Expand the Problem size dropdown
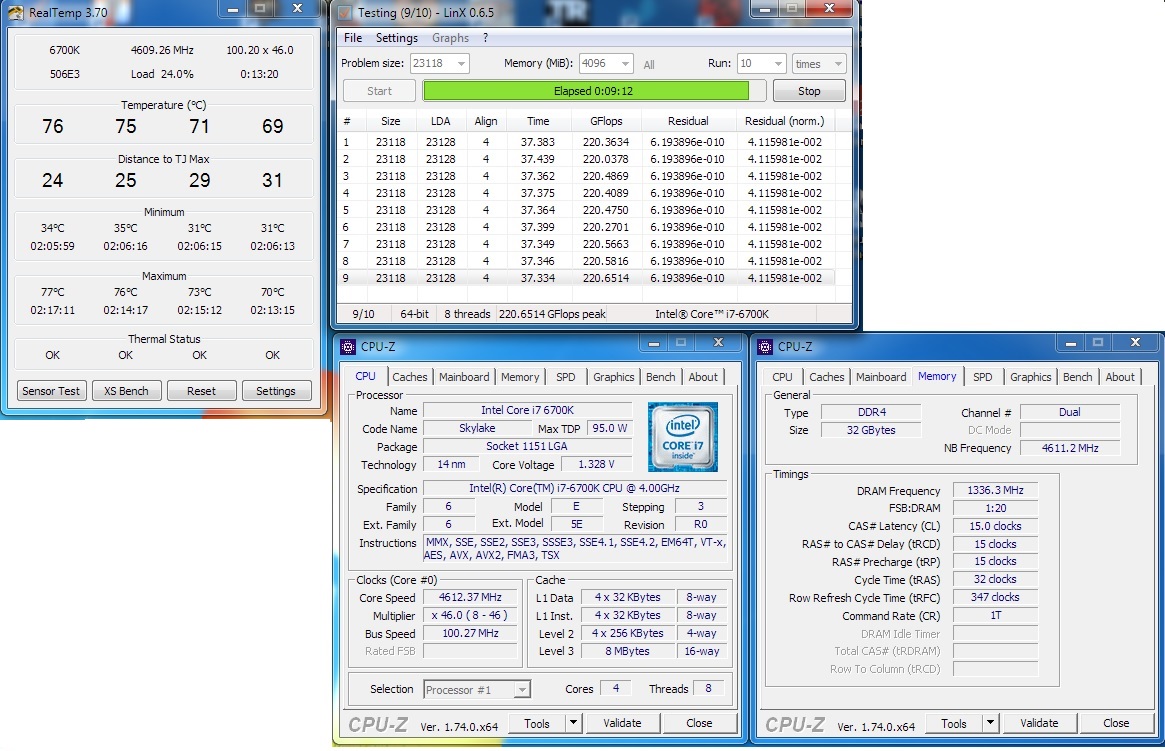Image resolution: width=1165 pixels, height=751 pixels. coord(461,64)
